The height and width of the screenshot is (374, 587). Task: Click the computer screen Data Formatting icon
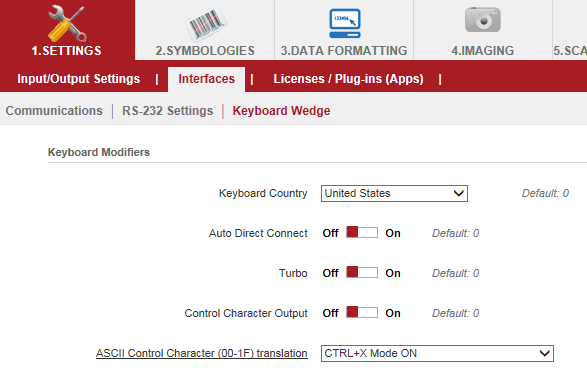pyautogui.click(x=345, y=23)
